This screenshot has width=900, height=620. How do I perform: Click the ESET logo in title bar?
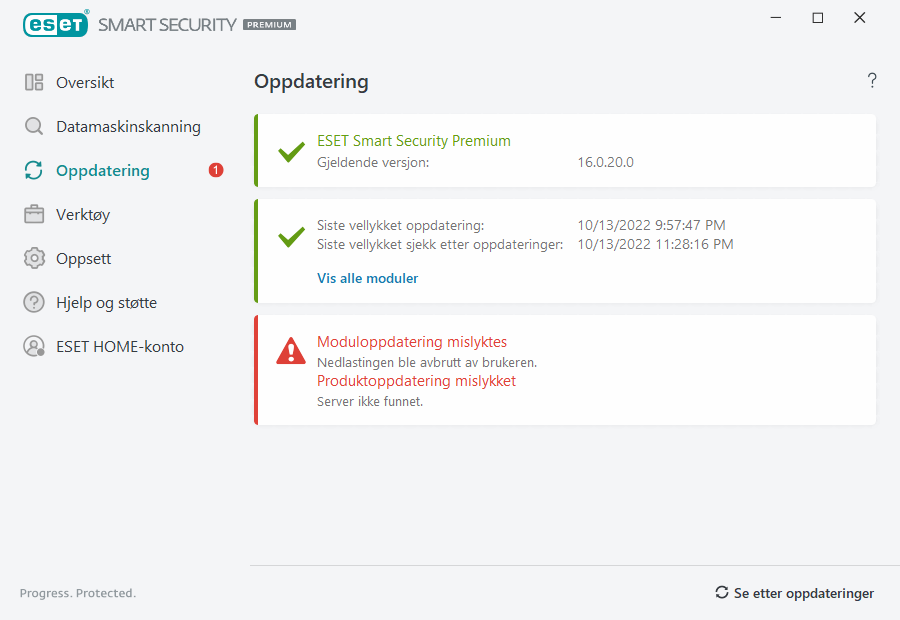click(56, 24)
